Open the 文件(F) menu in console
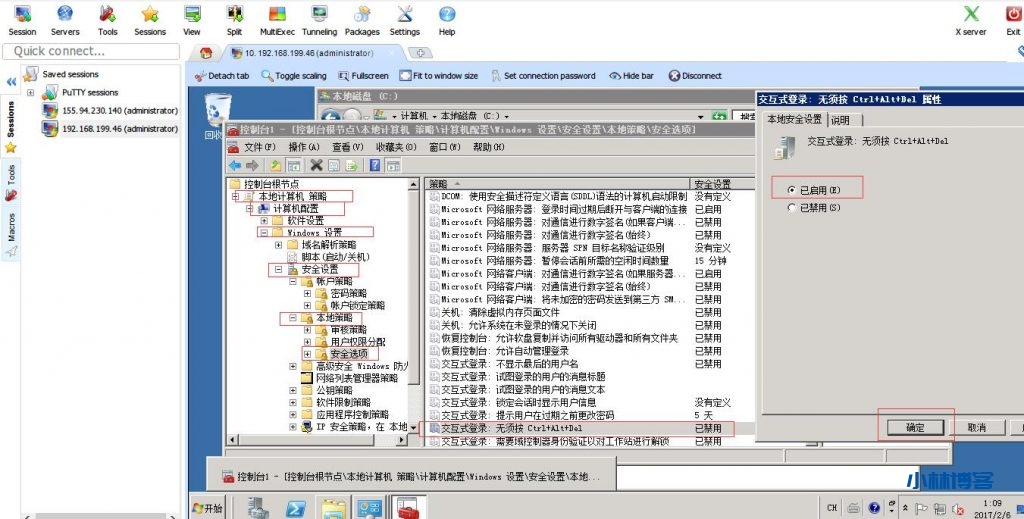This screenshot has width=1024, height=519. [258, 147]
